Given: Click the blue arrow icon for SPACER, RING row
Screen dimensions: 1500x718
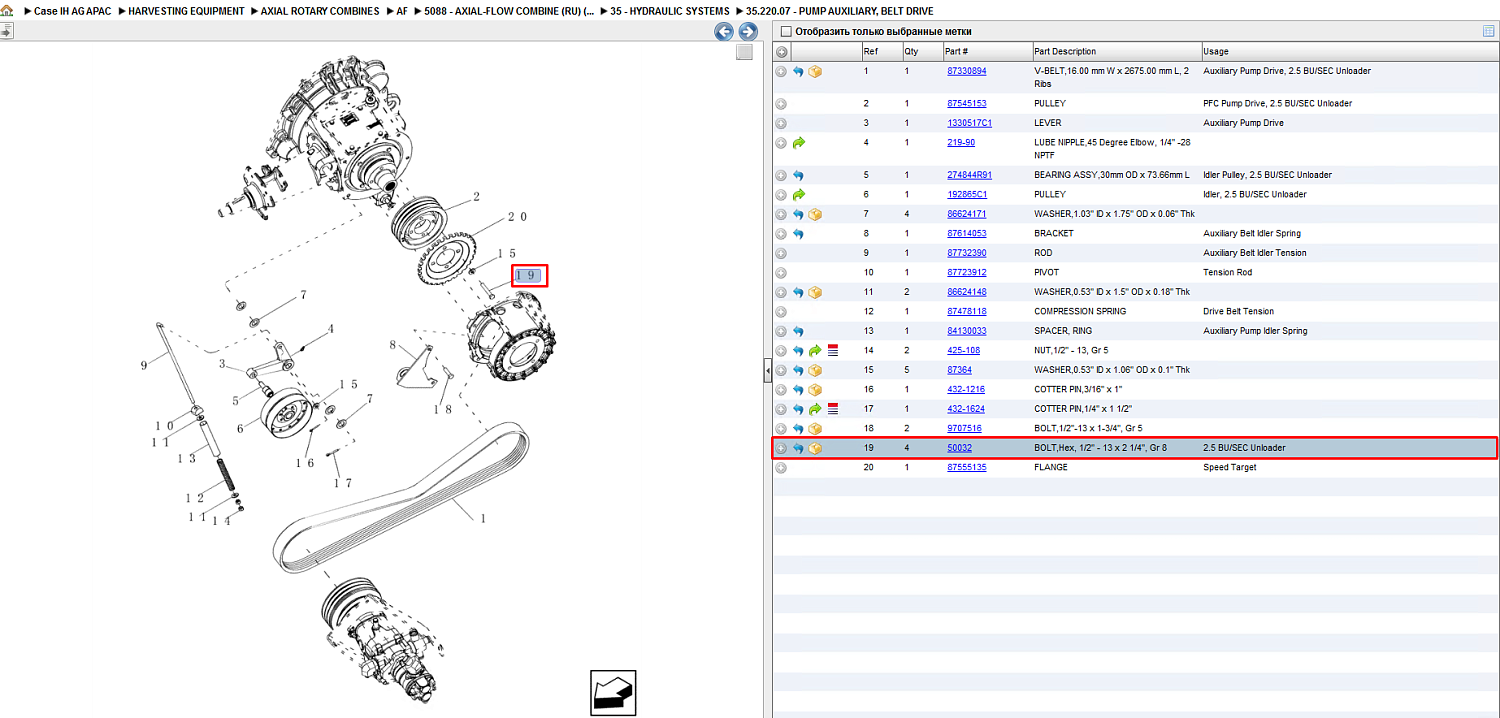Looking at the screenshot, I should click(798, 331).
